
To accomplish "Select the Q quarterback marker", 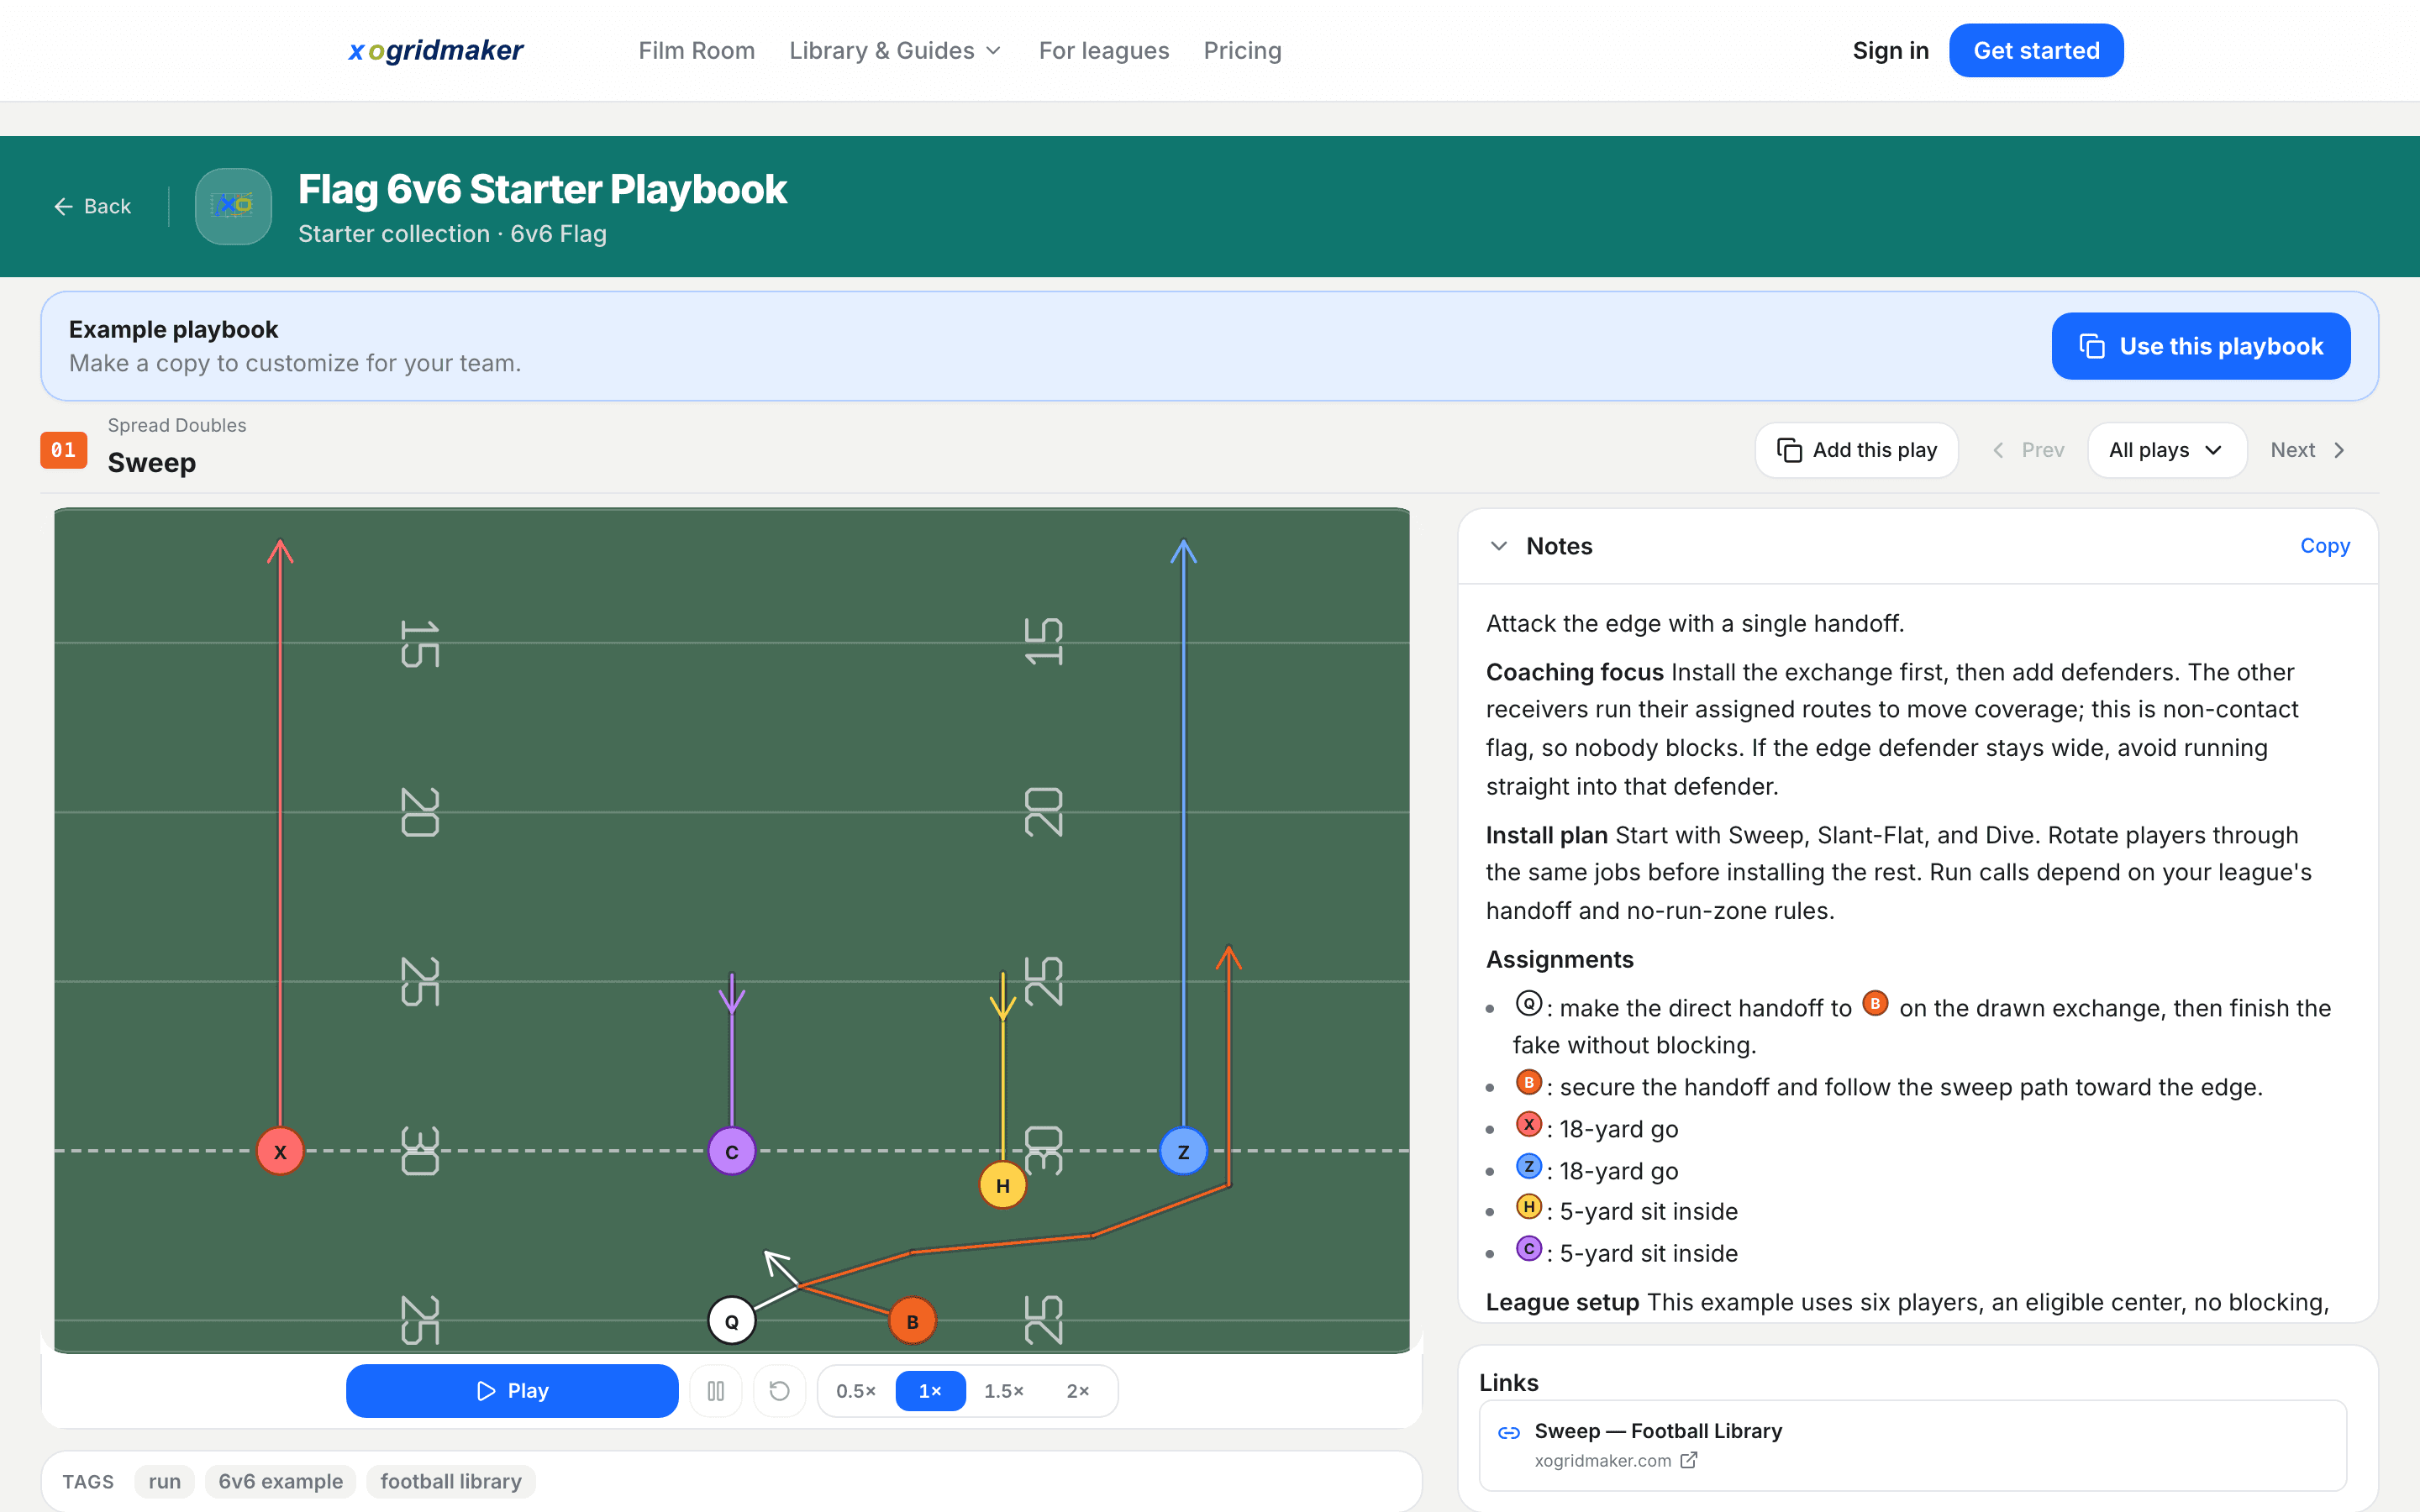I will (732, 1321).
